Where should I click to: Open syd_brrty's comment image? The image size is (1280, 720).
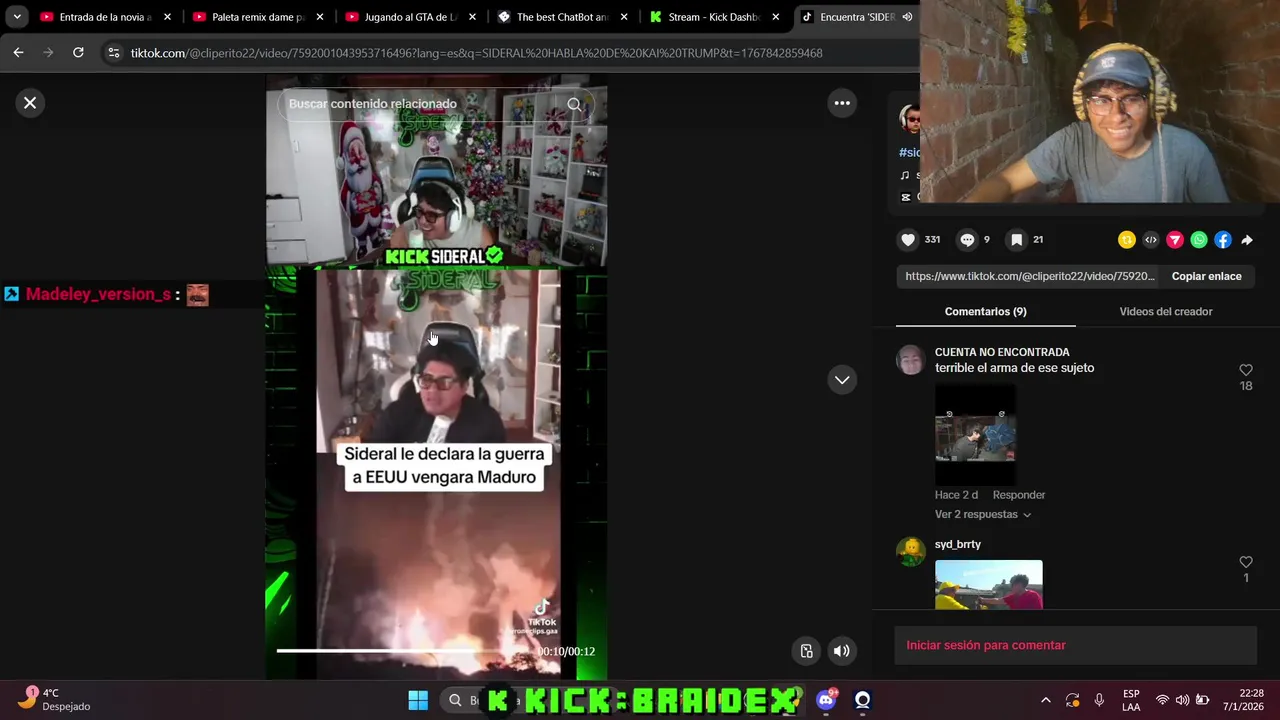click(x=988, y=584)
